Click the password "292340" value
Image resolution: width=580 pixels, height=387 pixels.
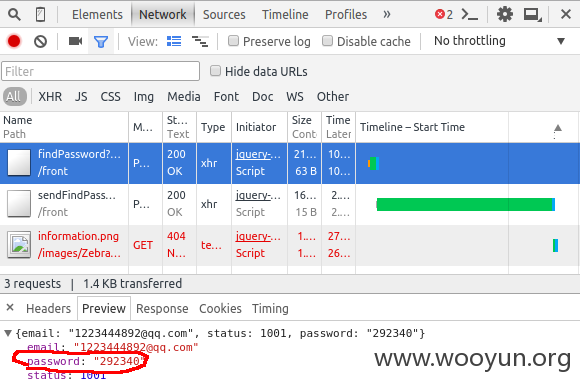[118, 361]
